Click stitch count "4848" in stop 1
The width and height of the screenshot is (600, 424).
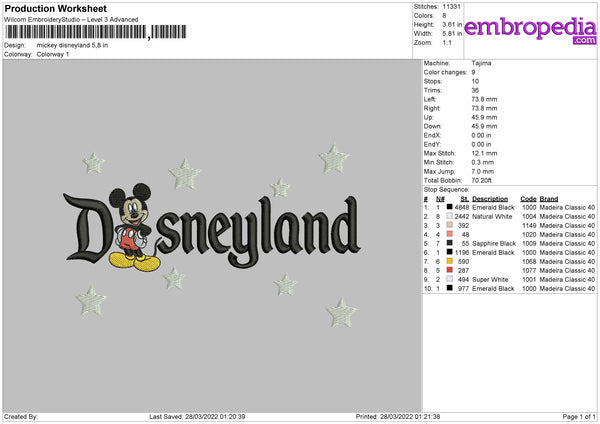(462, 207)
